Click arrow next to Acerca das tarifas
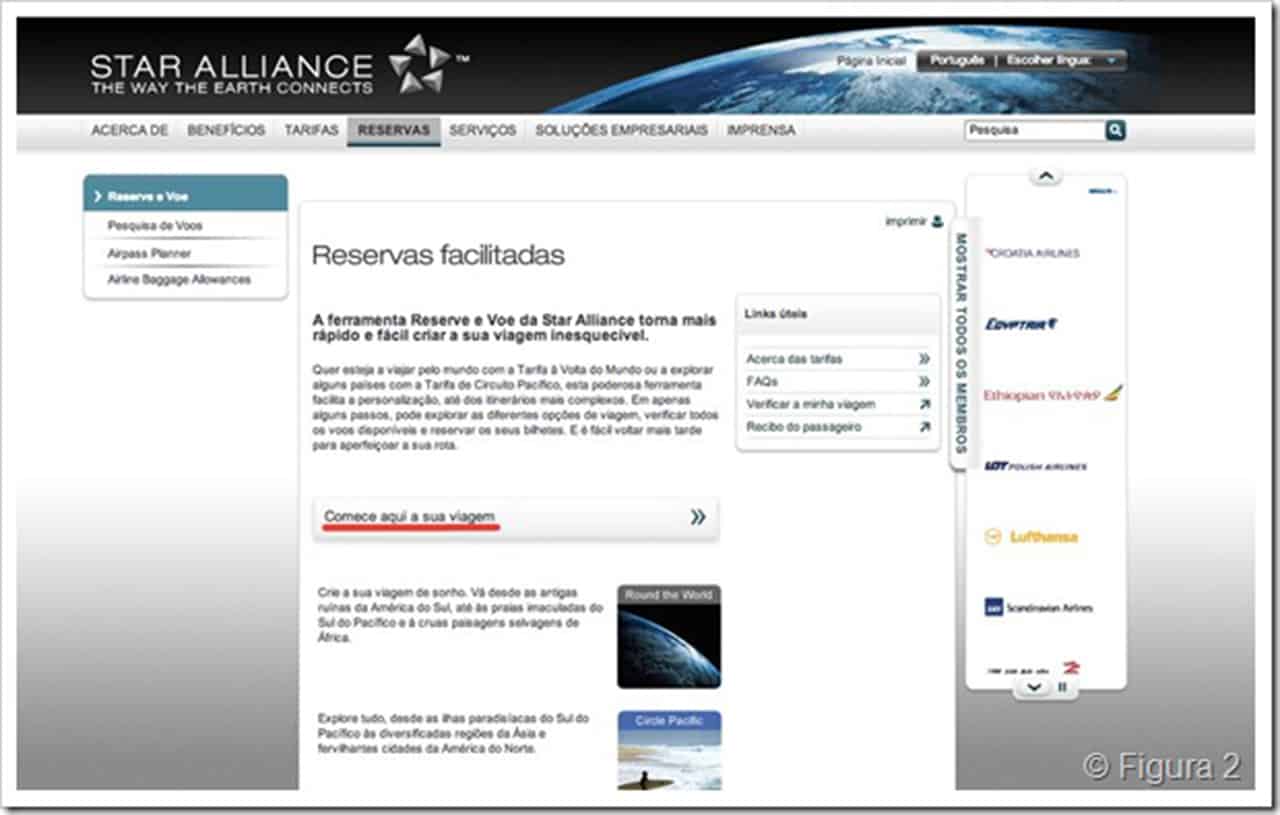The height and width of the screenshot is (815, 1280). pyautogui.click(x=924, y=358)
